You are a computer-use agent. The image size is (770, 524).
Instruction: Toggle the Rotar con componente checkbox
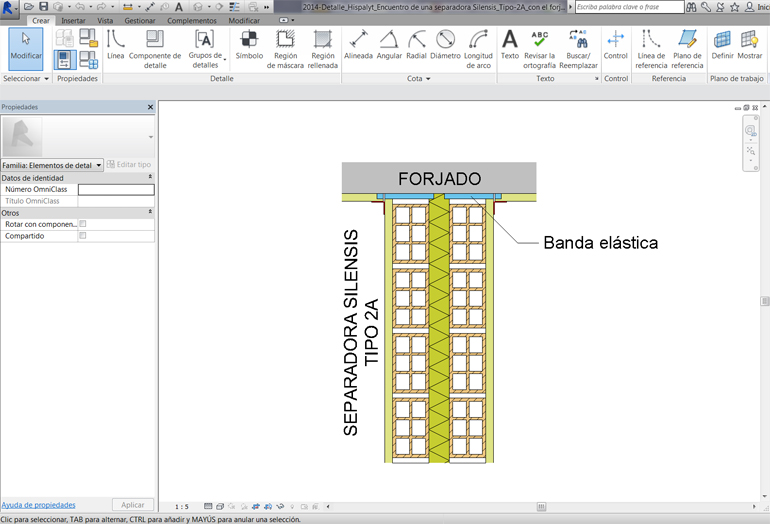point(83,224)
